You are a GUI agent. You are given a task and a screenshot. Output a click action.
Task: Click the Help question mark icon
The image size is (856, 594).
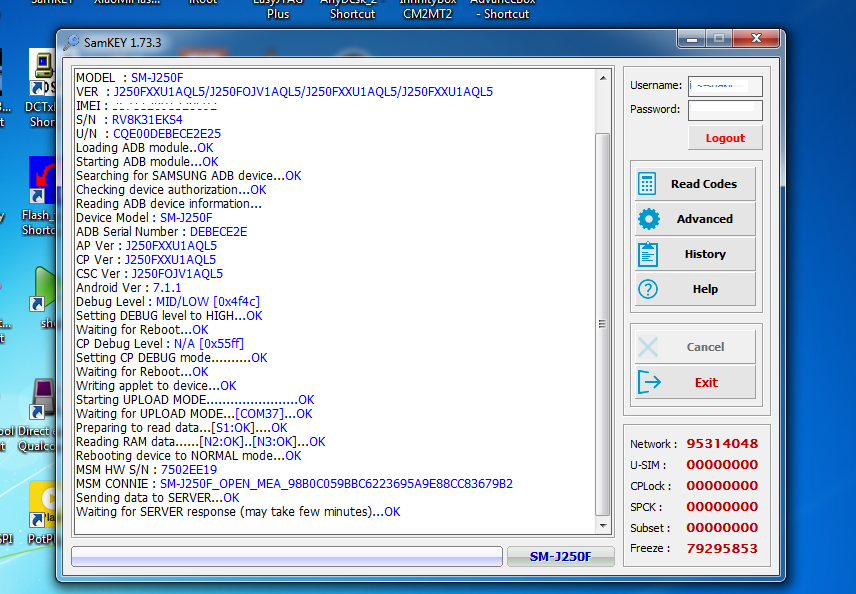[x=648, y=289]
